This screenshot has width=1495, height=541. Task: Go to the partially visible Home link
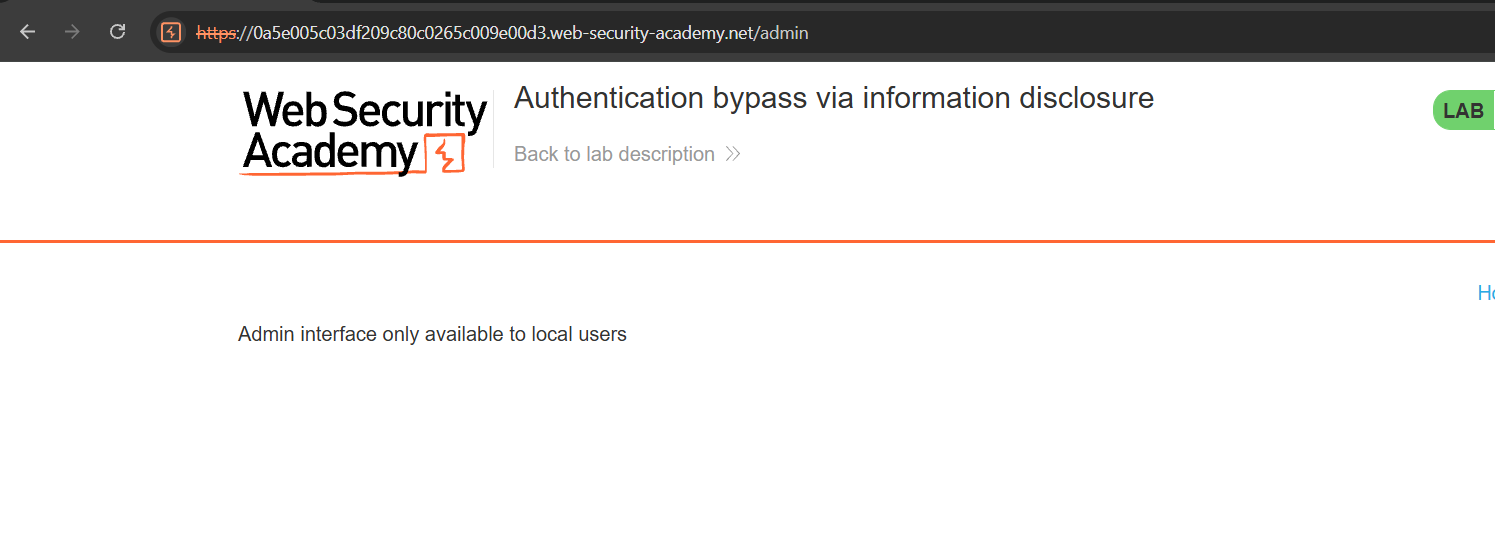pos(1486,293)
